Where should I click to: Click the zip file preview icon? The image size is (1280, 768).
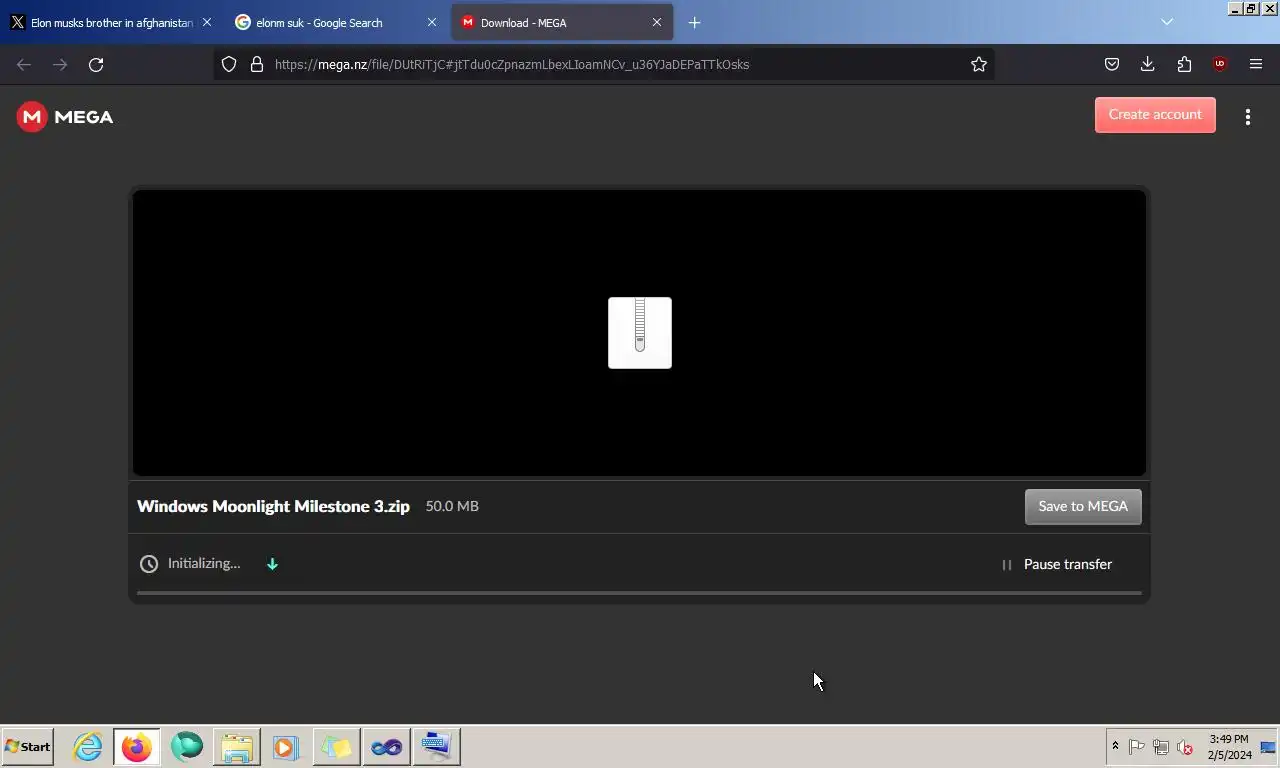point(640,333)
